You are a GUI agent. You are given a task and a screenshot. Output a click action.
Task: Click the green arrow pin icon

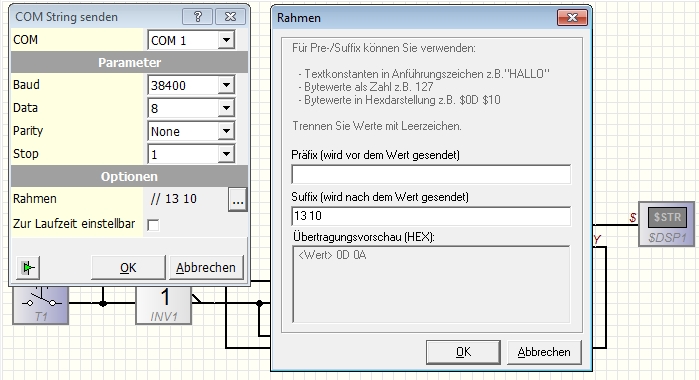pyautogui.click(x=28, y=268)
